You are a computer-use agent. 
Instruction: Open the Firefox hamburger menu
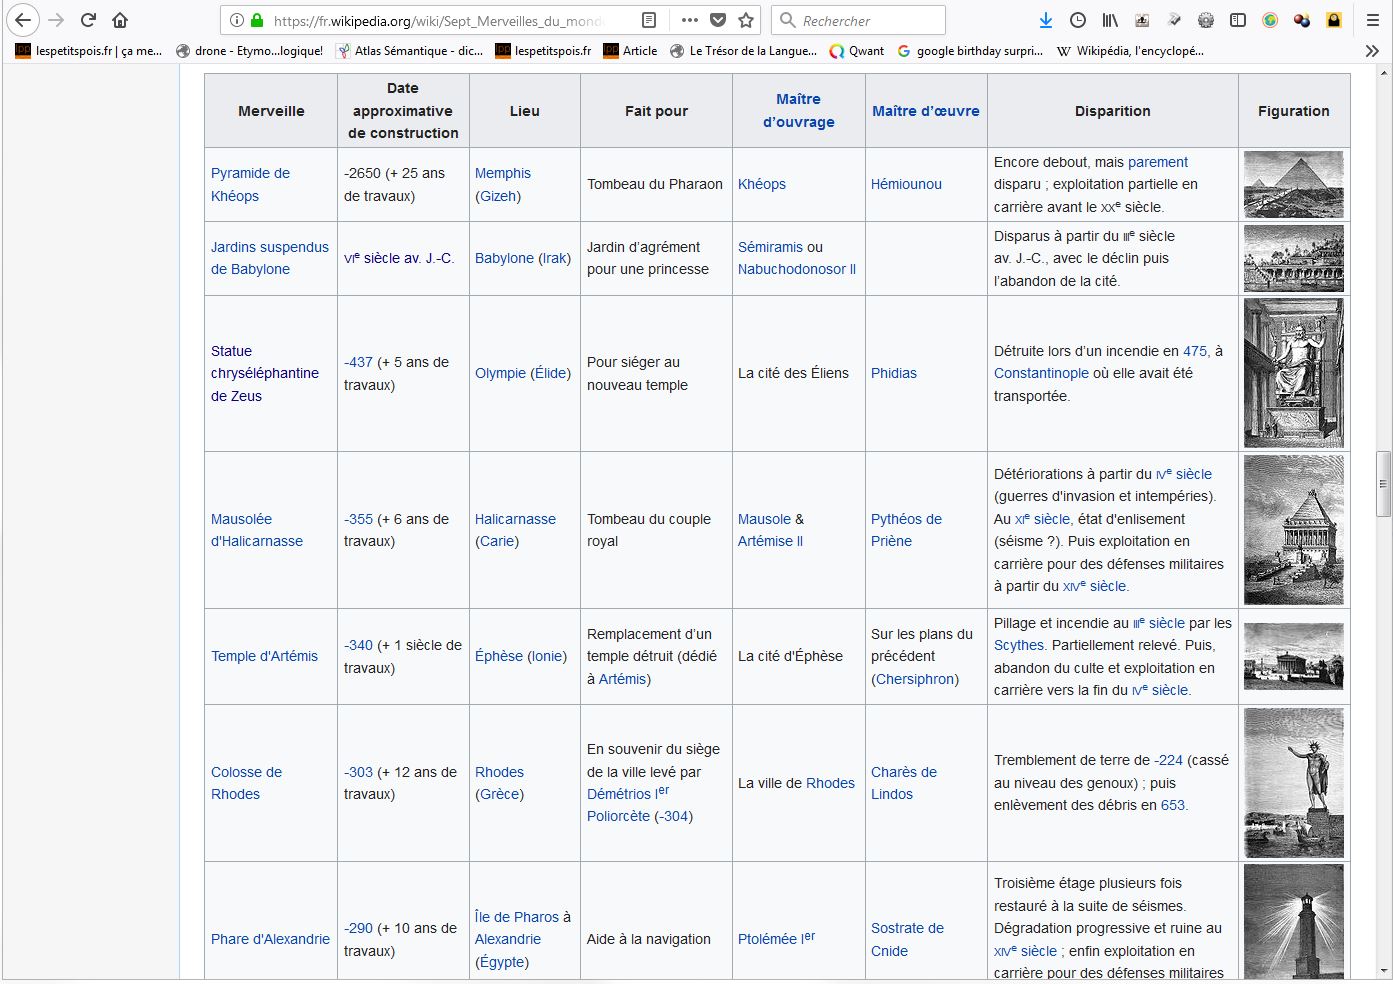tap(1373, 20)
